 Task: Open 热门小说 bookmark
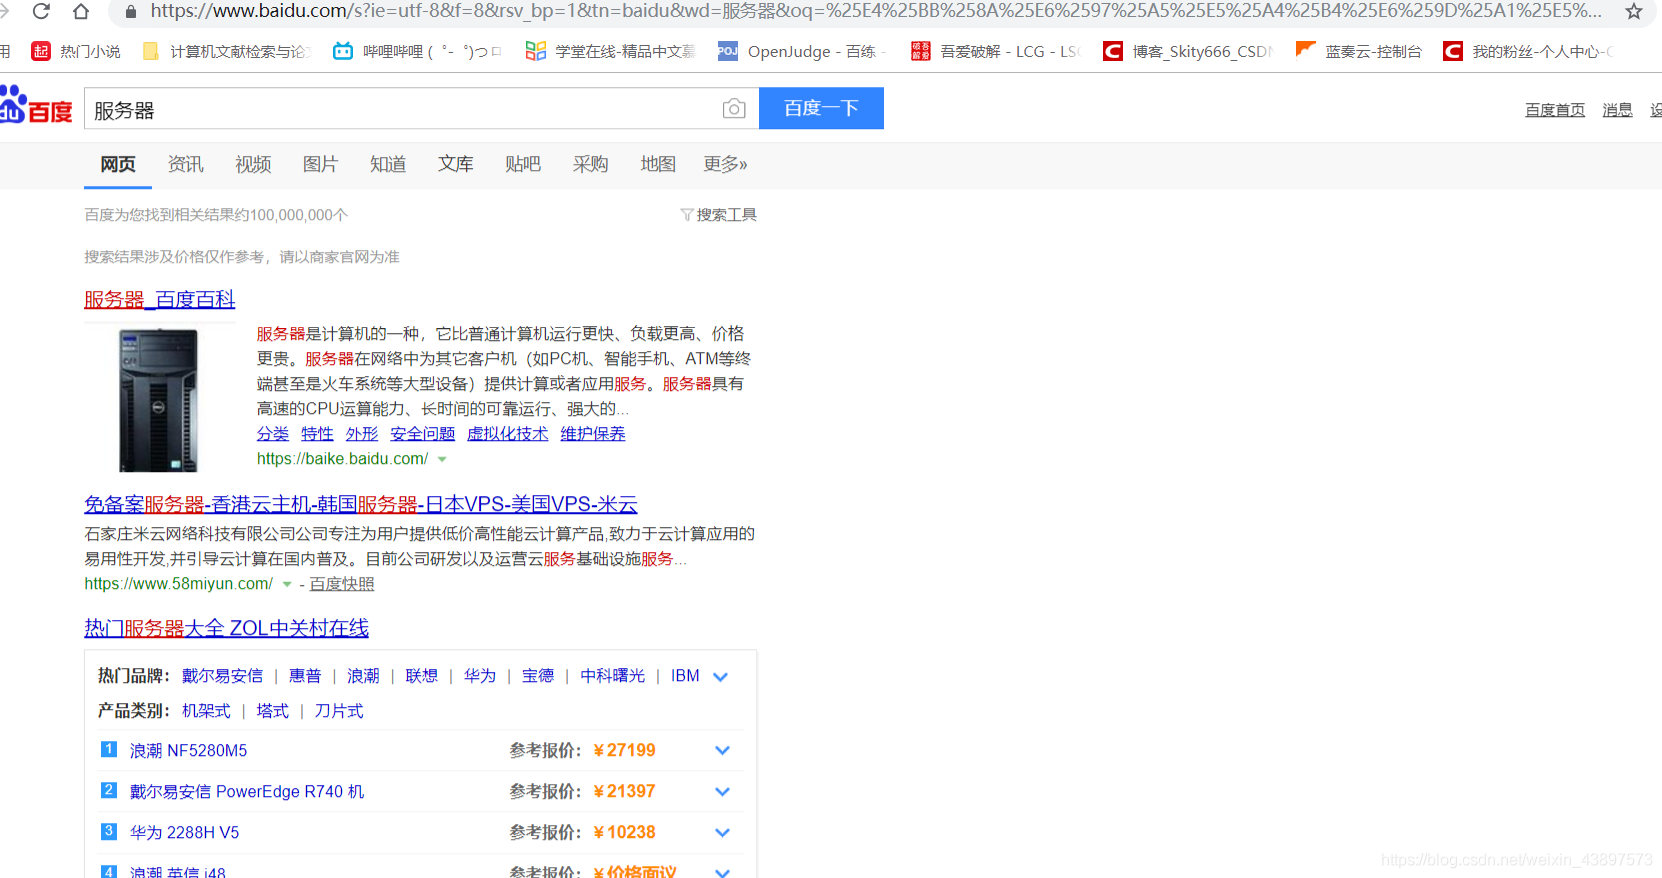tap(76, 51)
